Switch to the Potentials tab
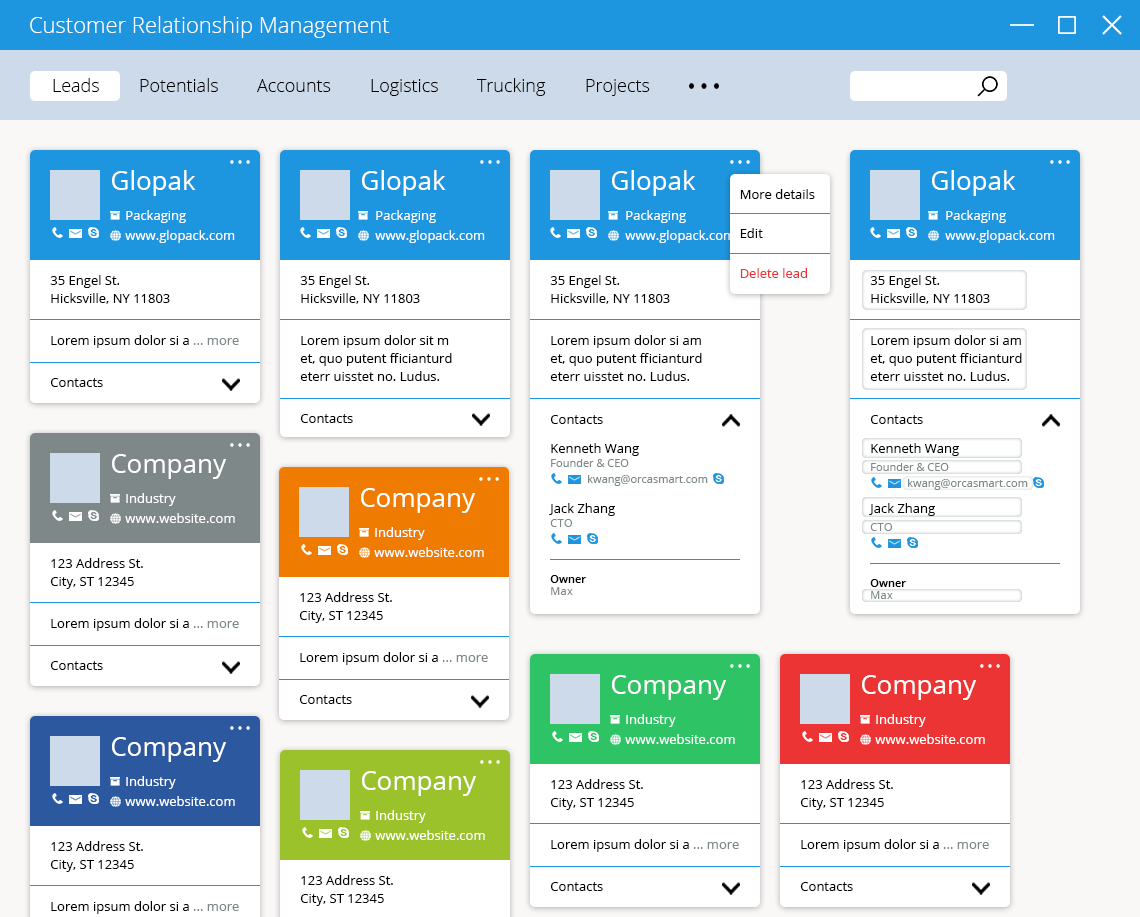Viewport: 1140px width, 917px height. (178, 86)
